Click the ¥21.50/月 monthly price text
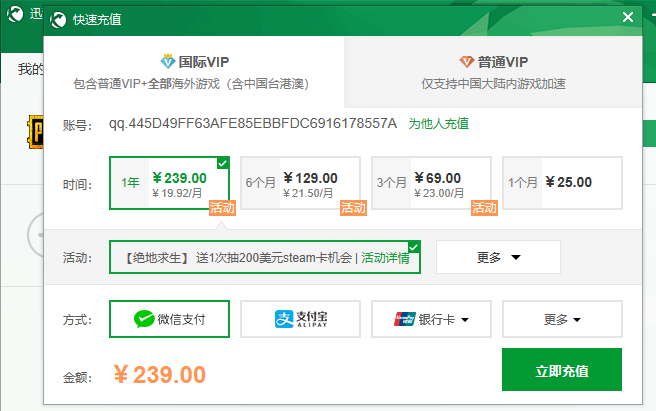Viewport: 656px width, 411px height. [308, 193]
